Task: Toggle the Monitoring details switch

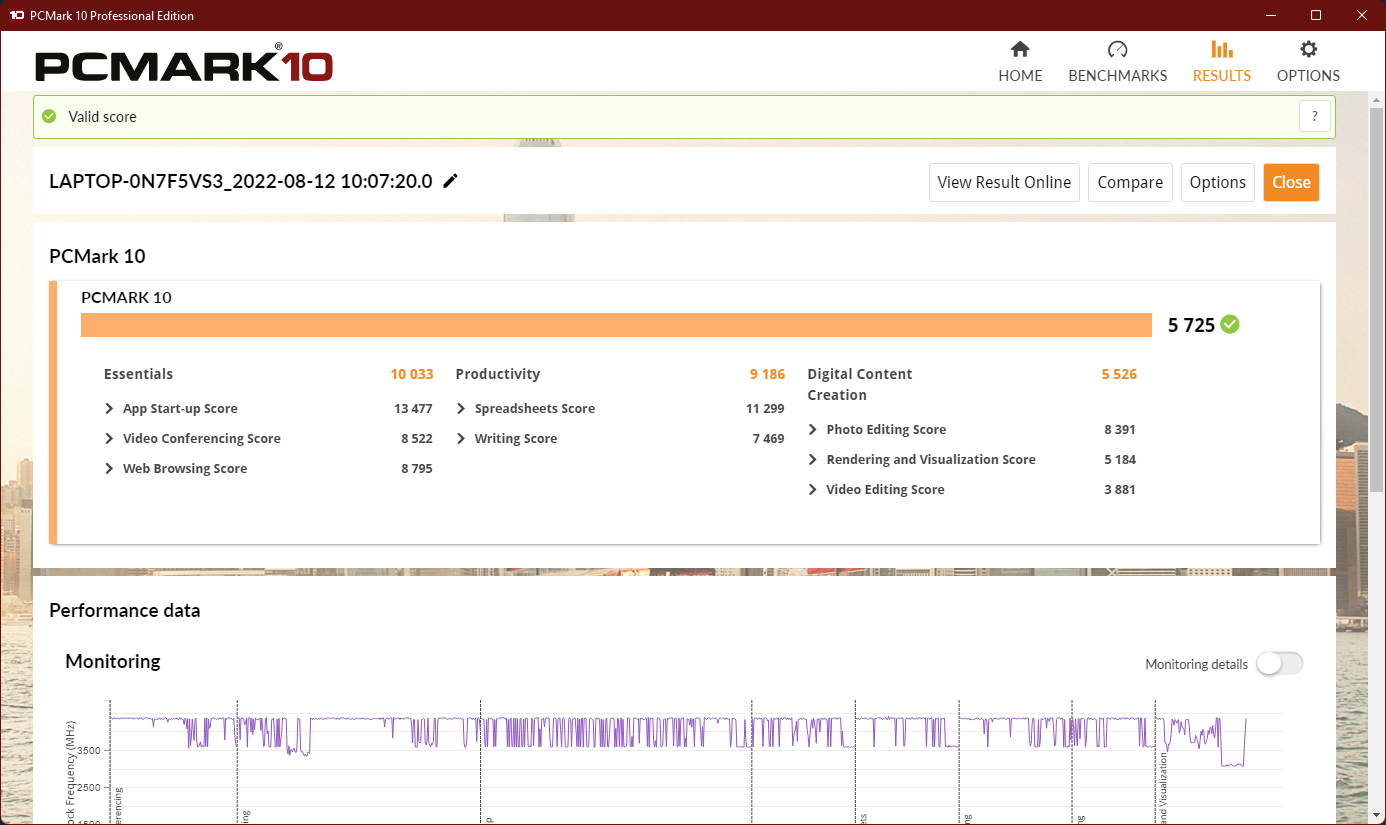Action: pos(1280,664)
